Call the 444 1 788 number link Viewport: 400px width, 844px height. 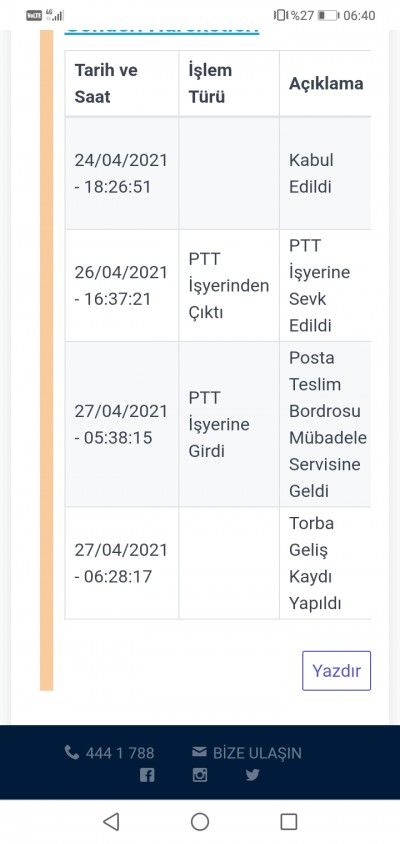coord(120,752)
